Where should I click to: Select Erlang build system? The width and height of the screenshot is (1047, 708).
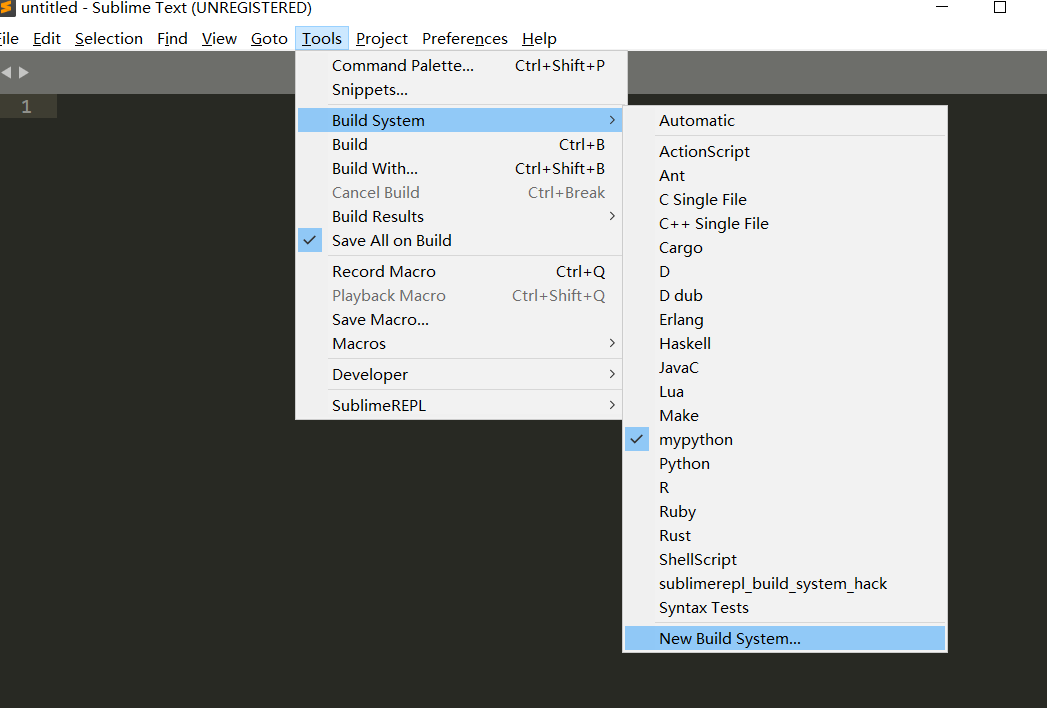pos(785,319)
